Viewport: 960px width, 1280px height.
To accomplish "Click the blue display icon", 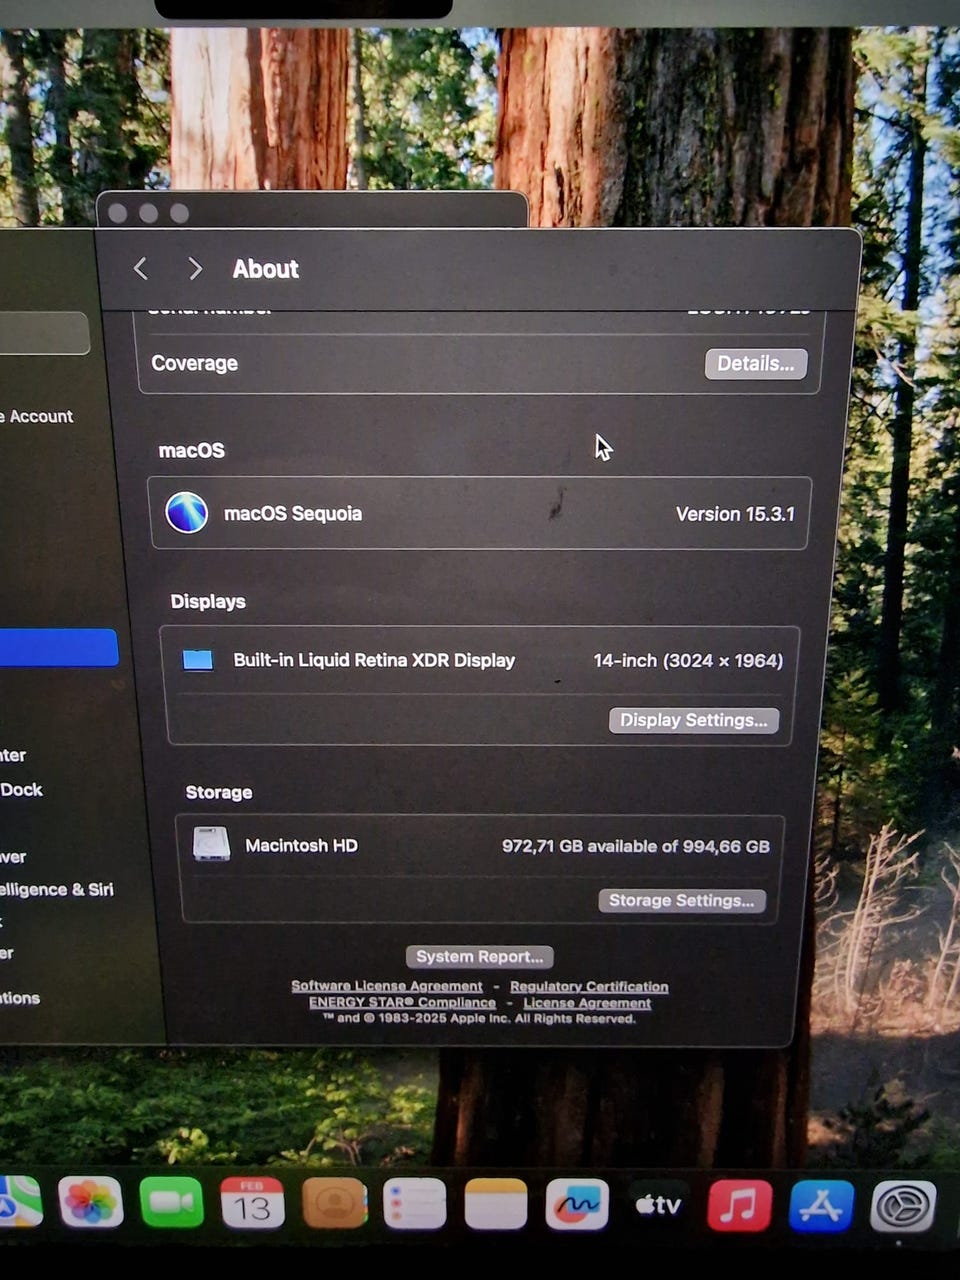I will pyautogui.click(x=198, y=660).
